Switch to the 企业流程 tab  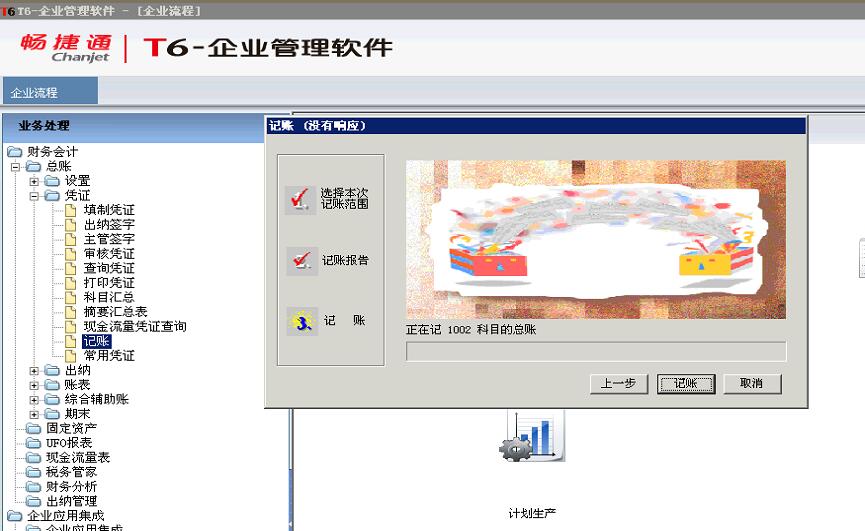click(x=50, y=91)
